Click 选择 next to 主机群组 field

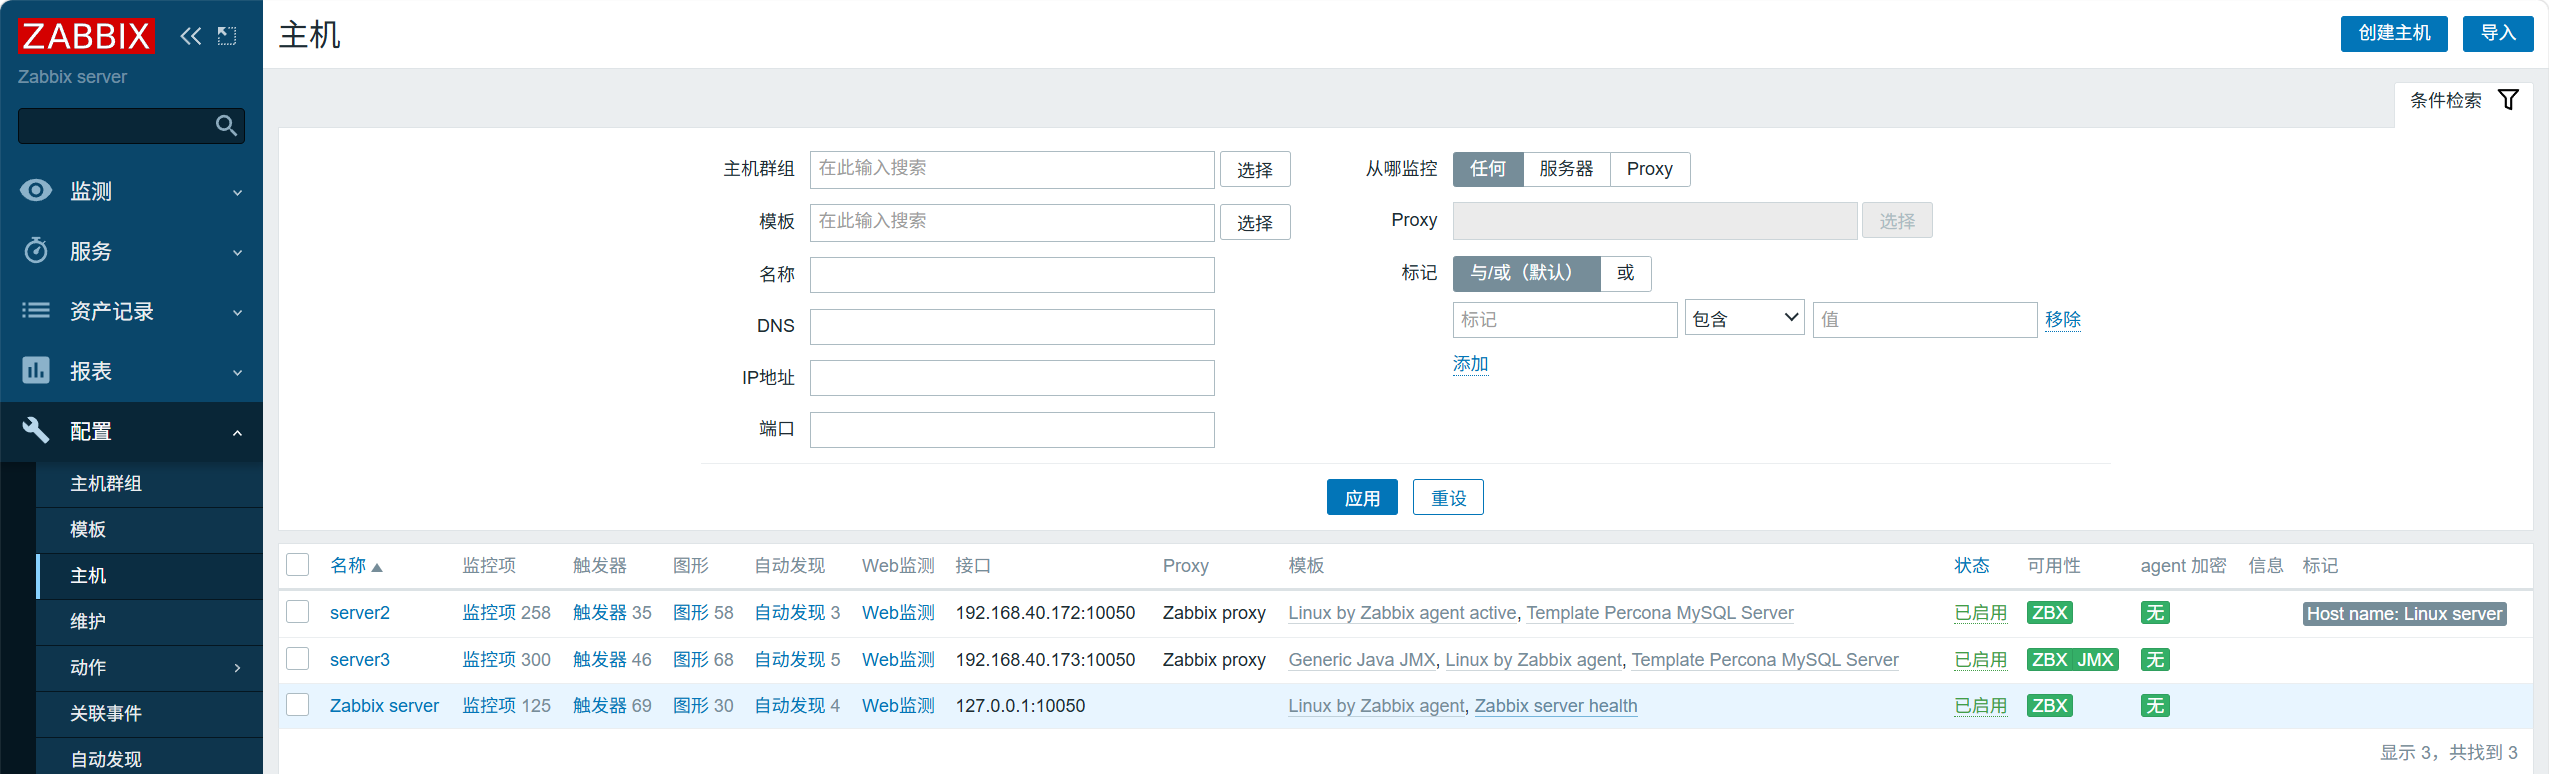click(1255, 170)
